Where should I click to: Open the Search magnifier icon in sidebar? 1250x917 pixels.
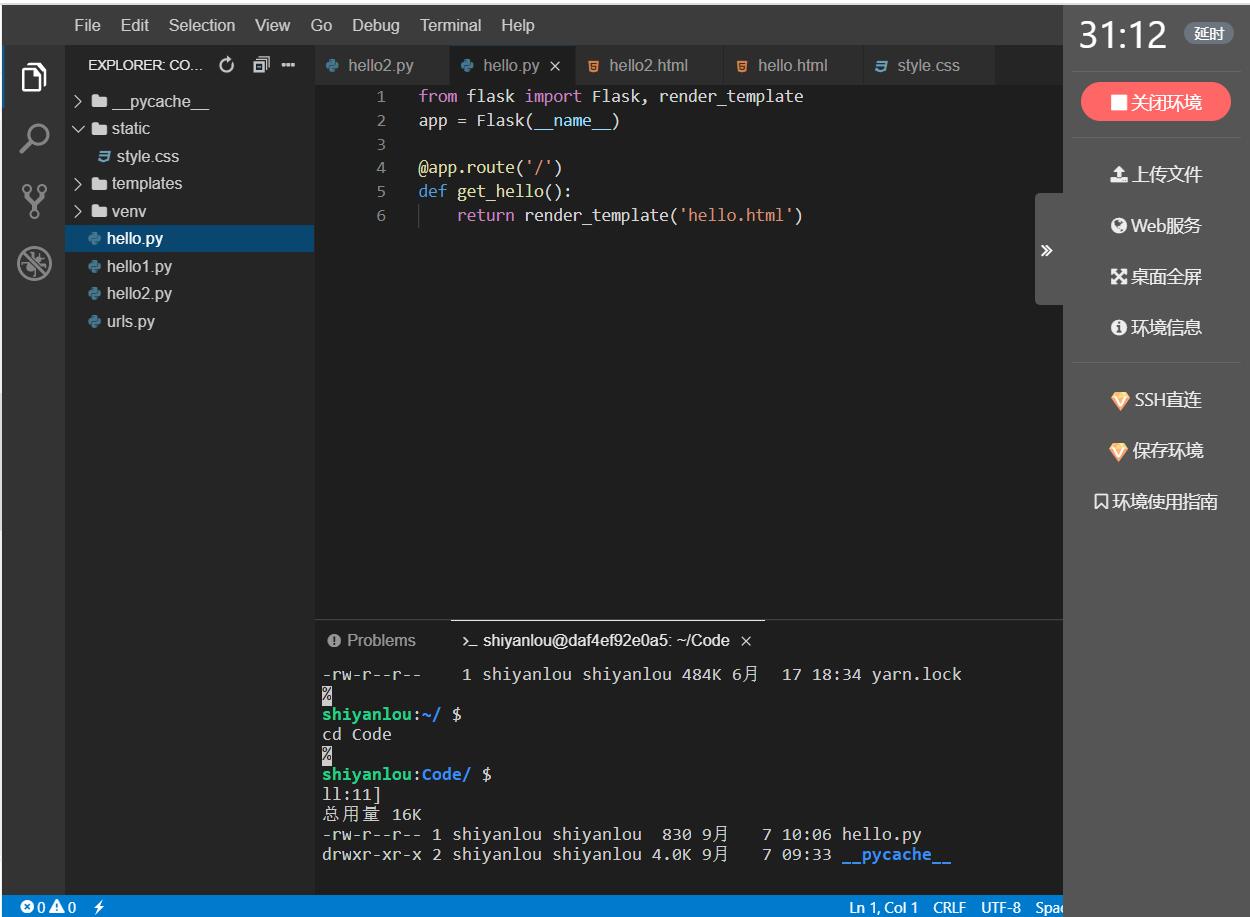click(33, 138)
